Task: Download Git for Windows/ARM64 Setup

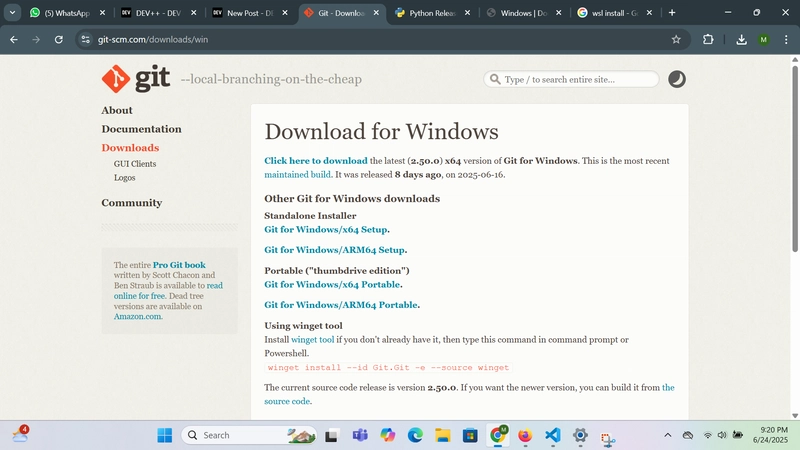Action: point(334,250)
